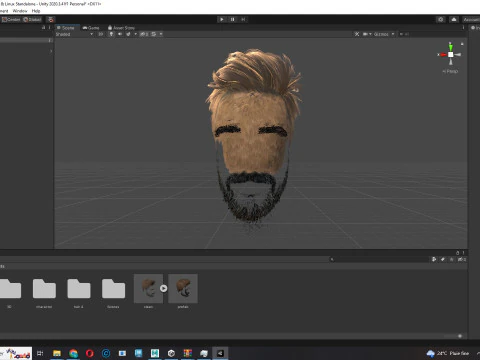Advance one frame with the Step button

[x=243, y=19]
